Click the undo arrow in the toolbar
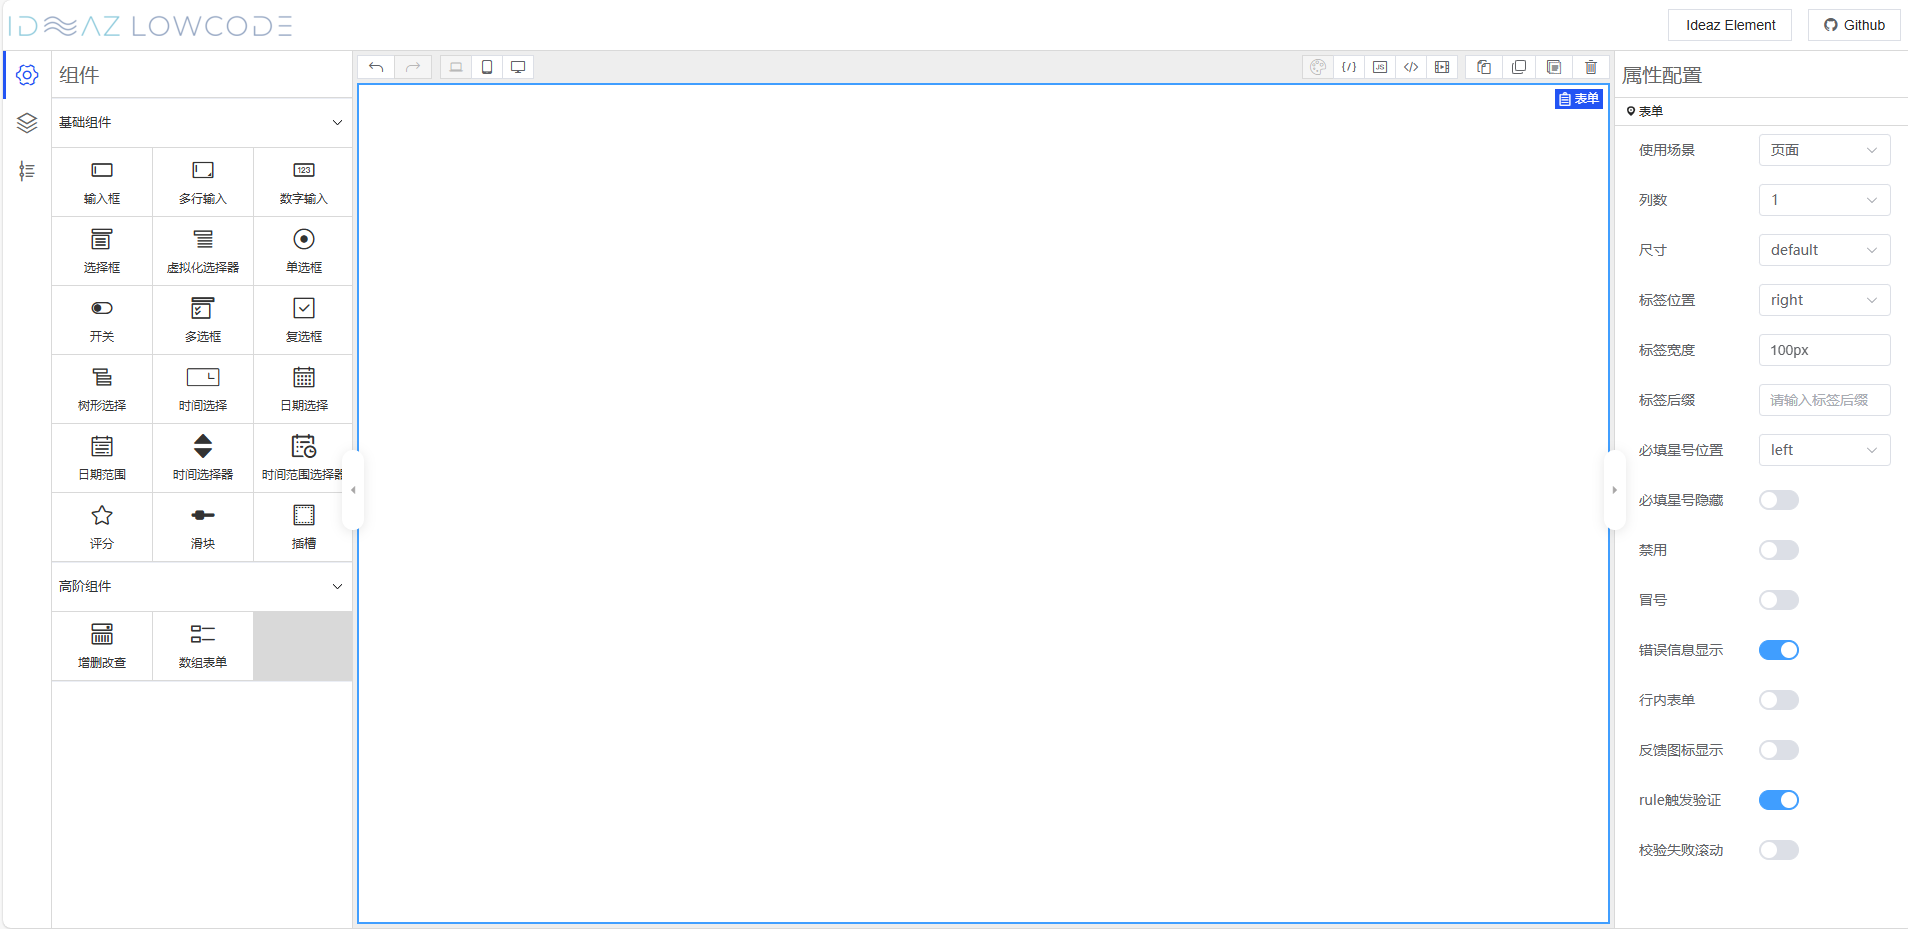This screenshot has height=929, width=1908. point(376,67)
